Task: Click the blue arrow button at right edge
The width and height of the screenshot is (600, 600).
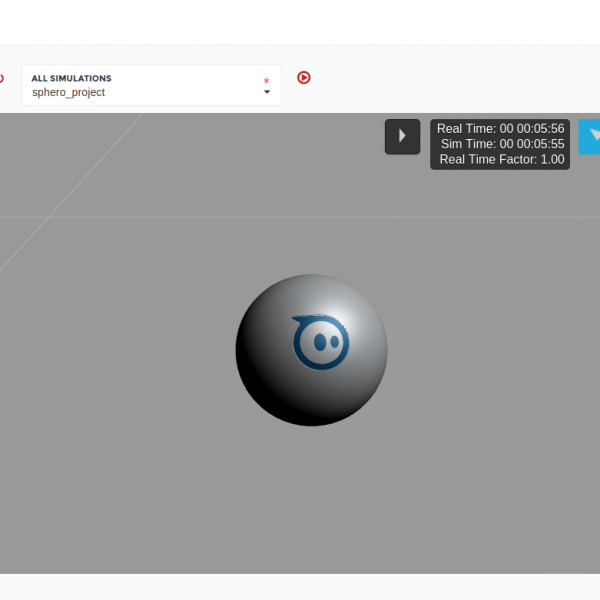Action: (x=589, y=137)
